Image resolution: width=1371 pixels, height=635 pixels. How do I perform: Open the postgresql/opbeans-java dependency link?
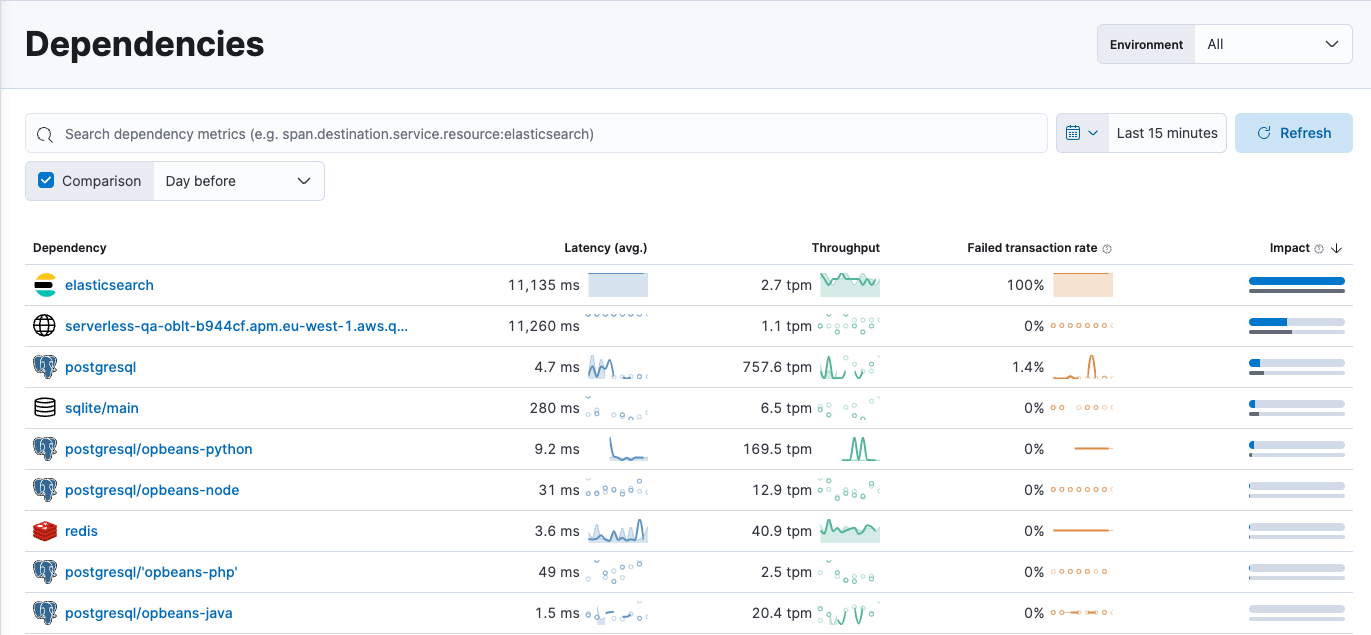[x=148, y=613]
